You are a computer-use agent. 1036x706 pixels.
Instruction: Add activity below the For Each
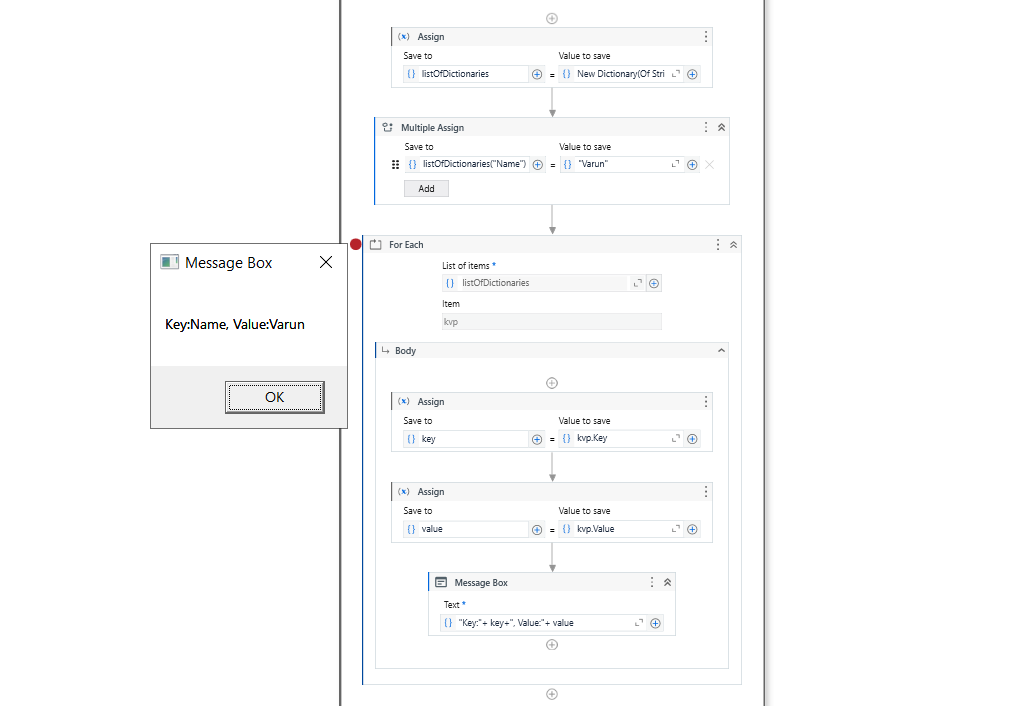[552, 694]
